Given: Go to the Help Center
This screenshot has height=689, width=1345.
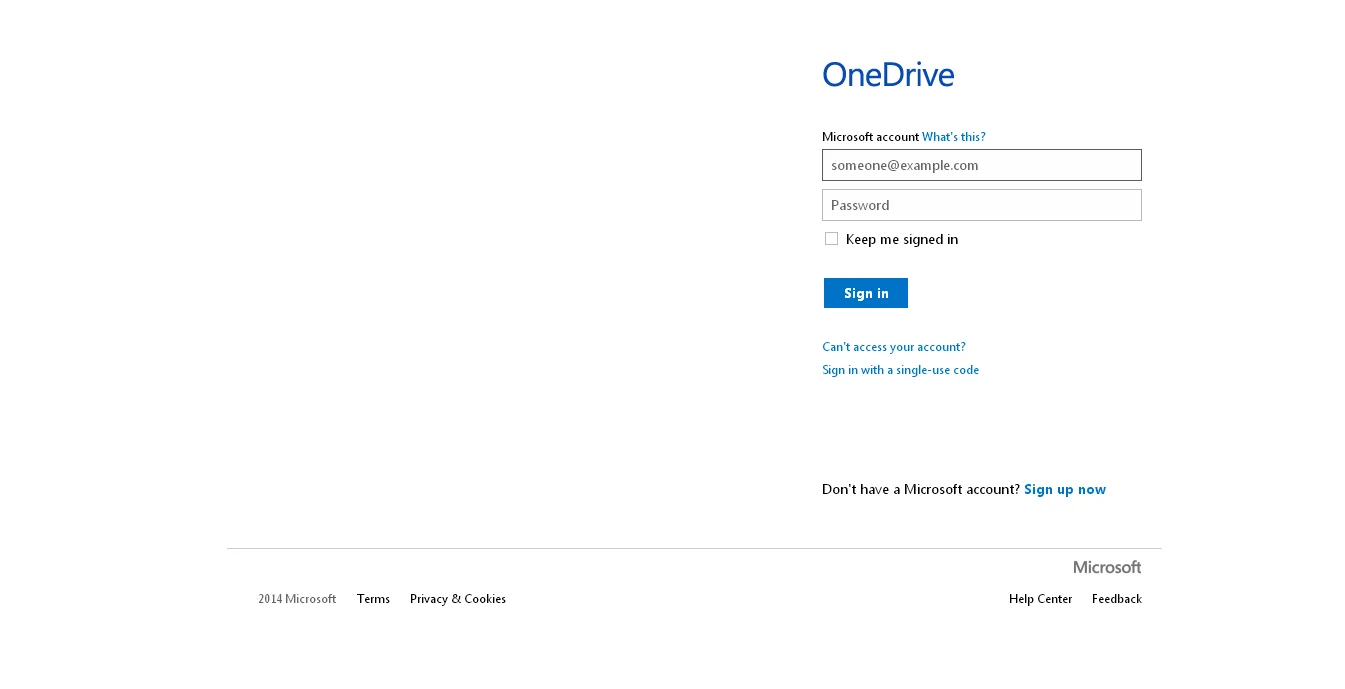Looking at the screenshot, I should click(x=1040, y=599).
